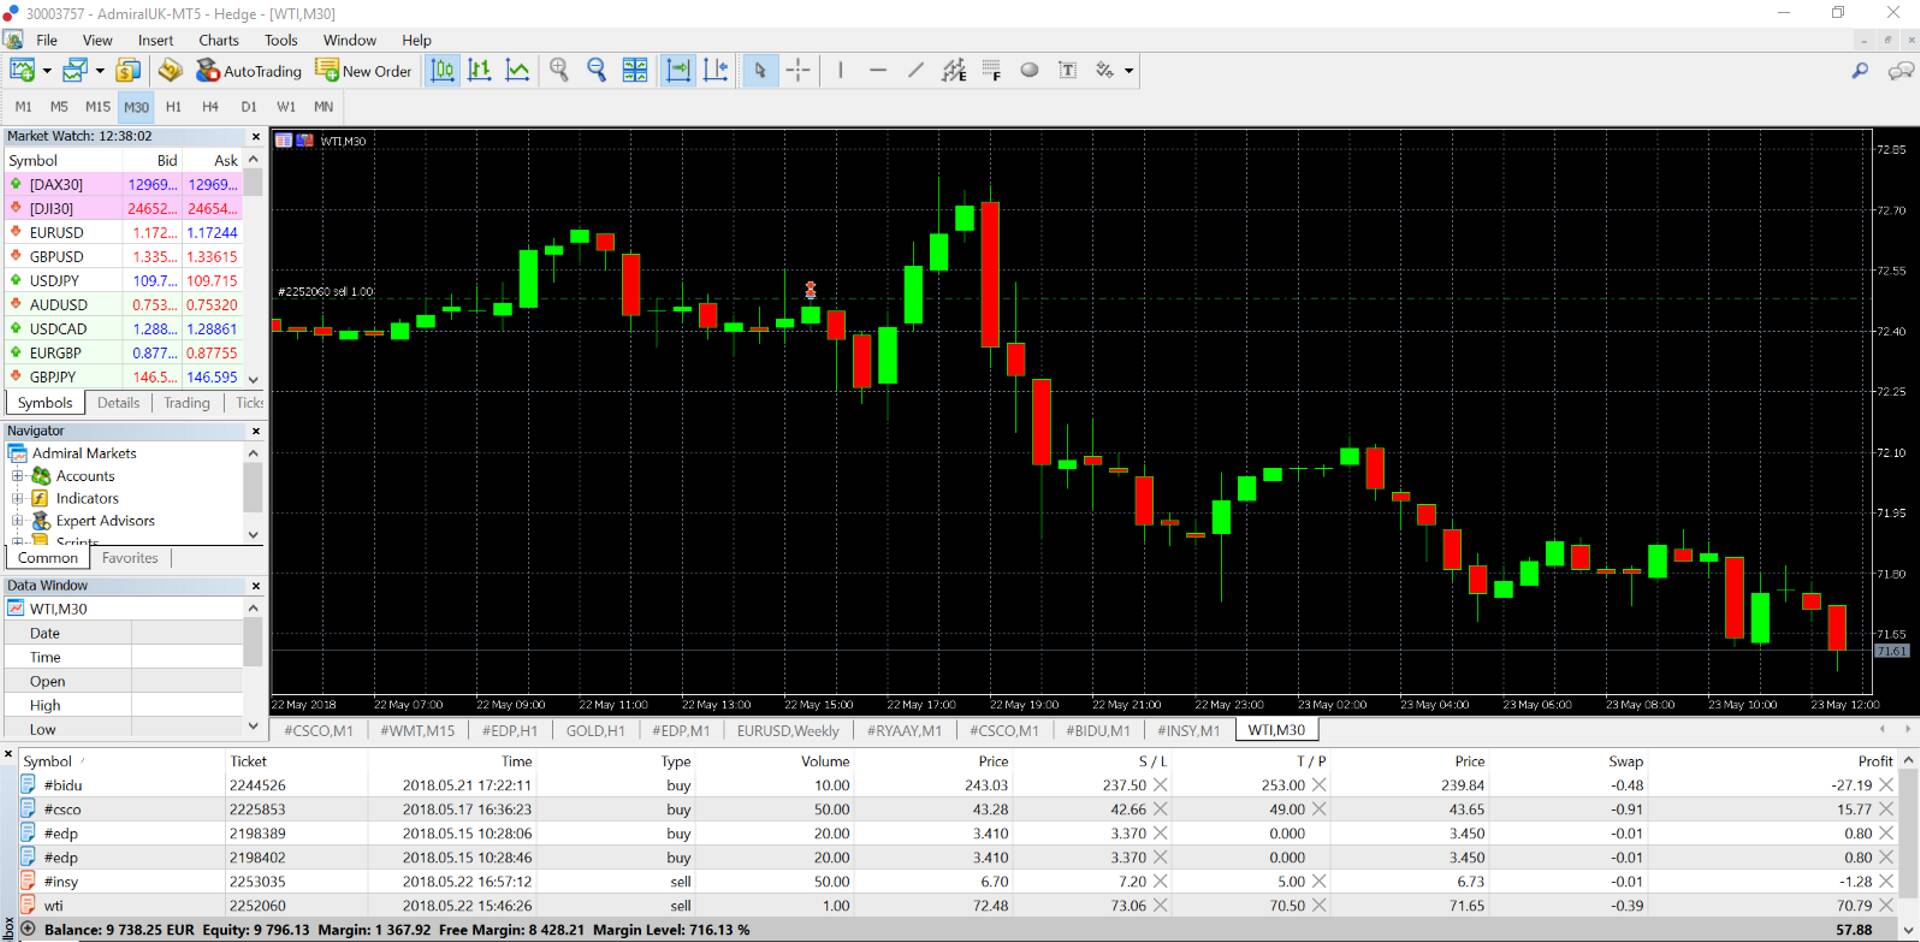Insert a text label tool

click(1067, 70)
